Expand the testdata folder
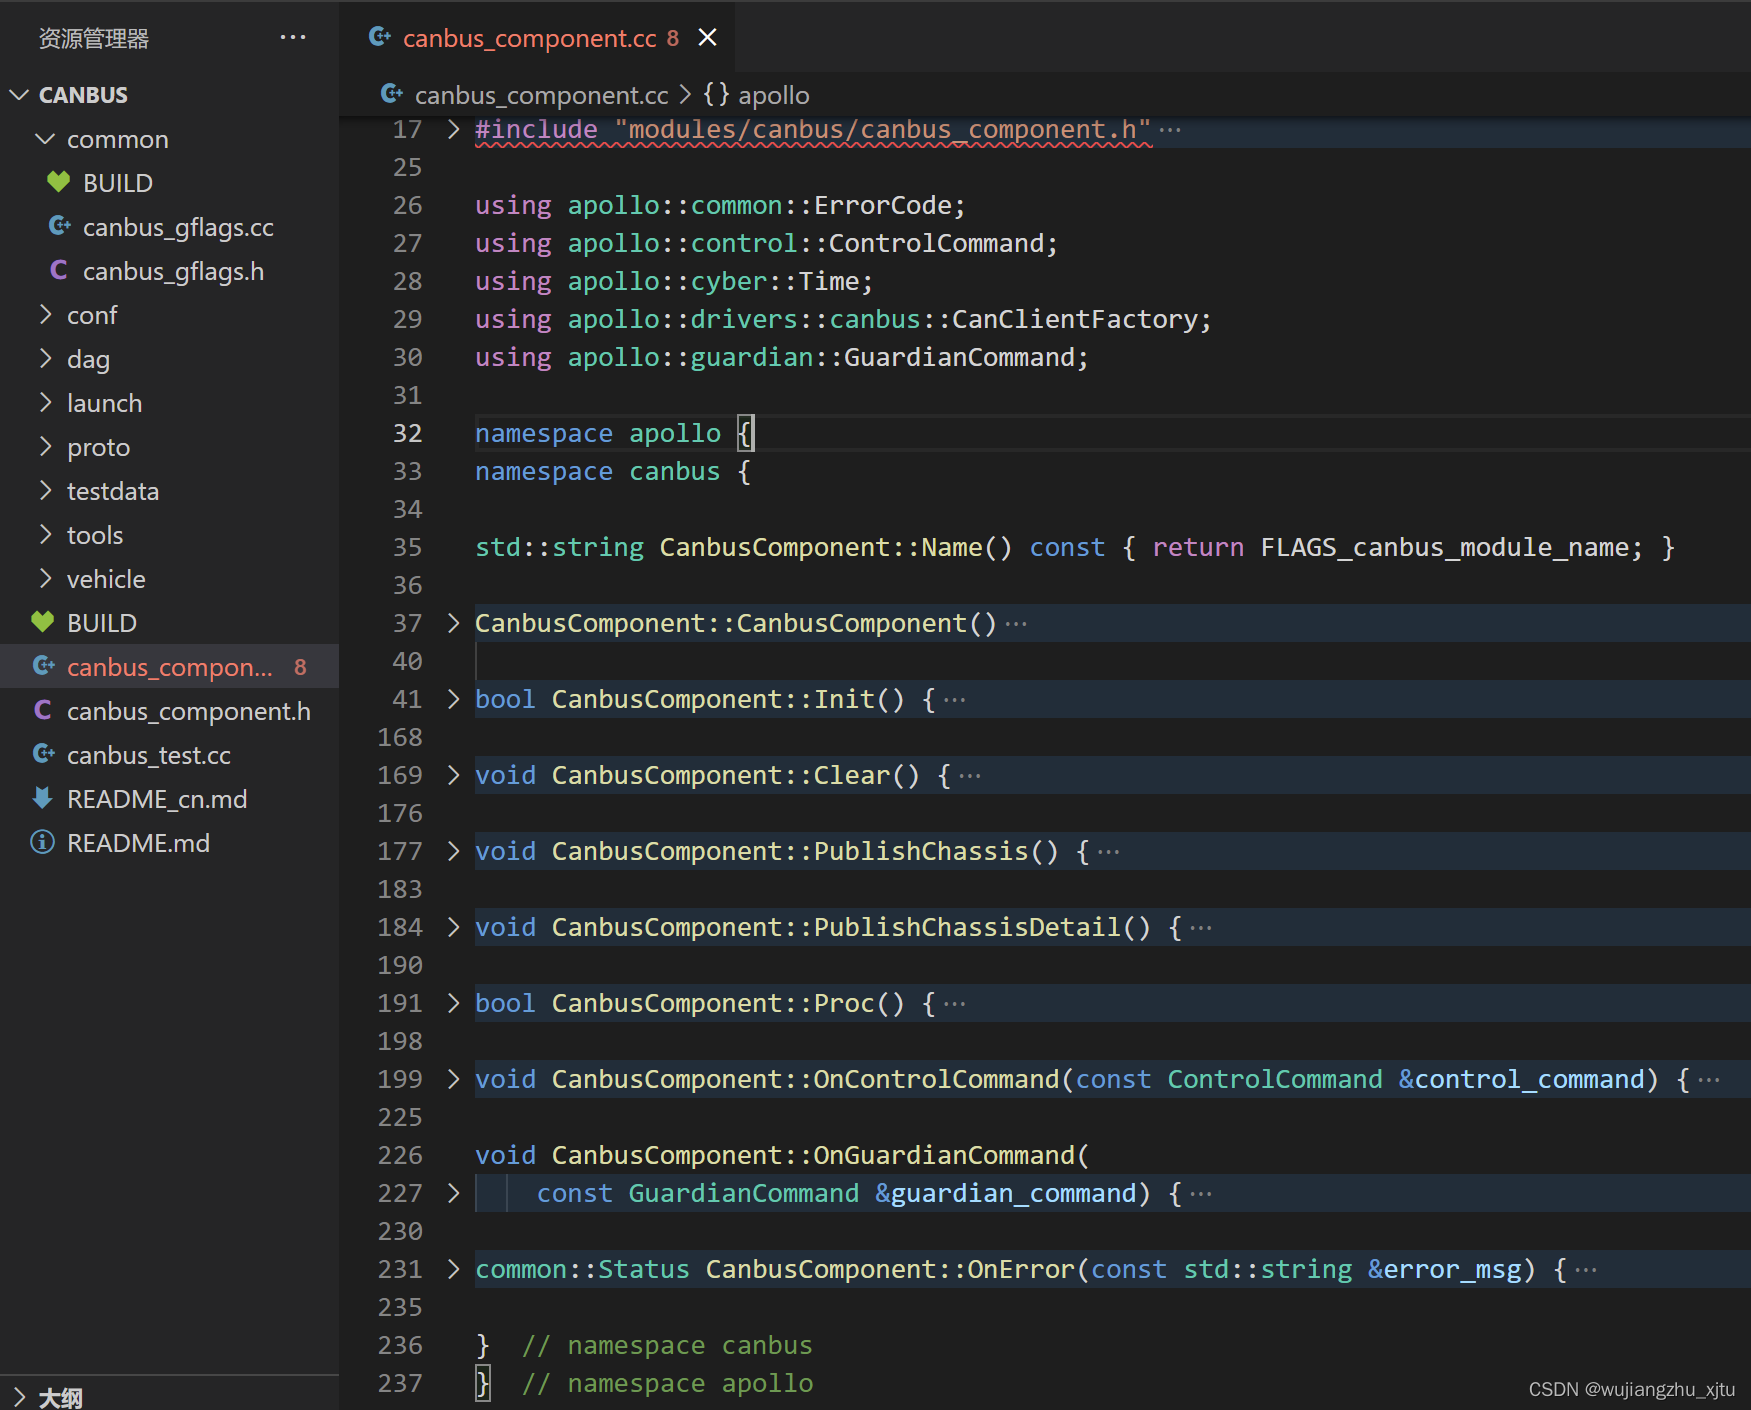Screen dimensions: 1751x1410 [45, 491]
